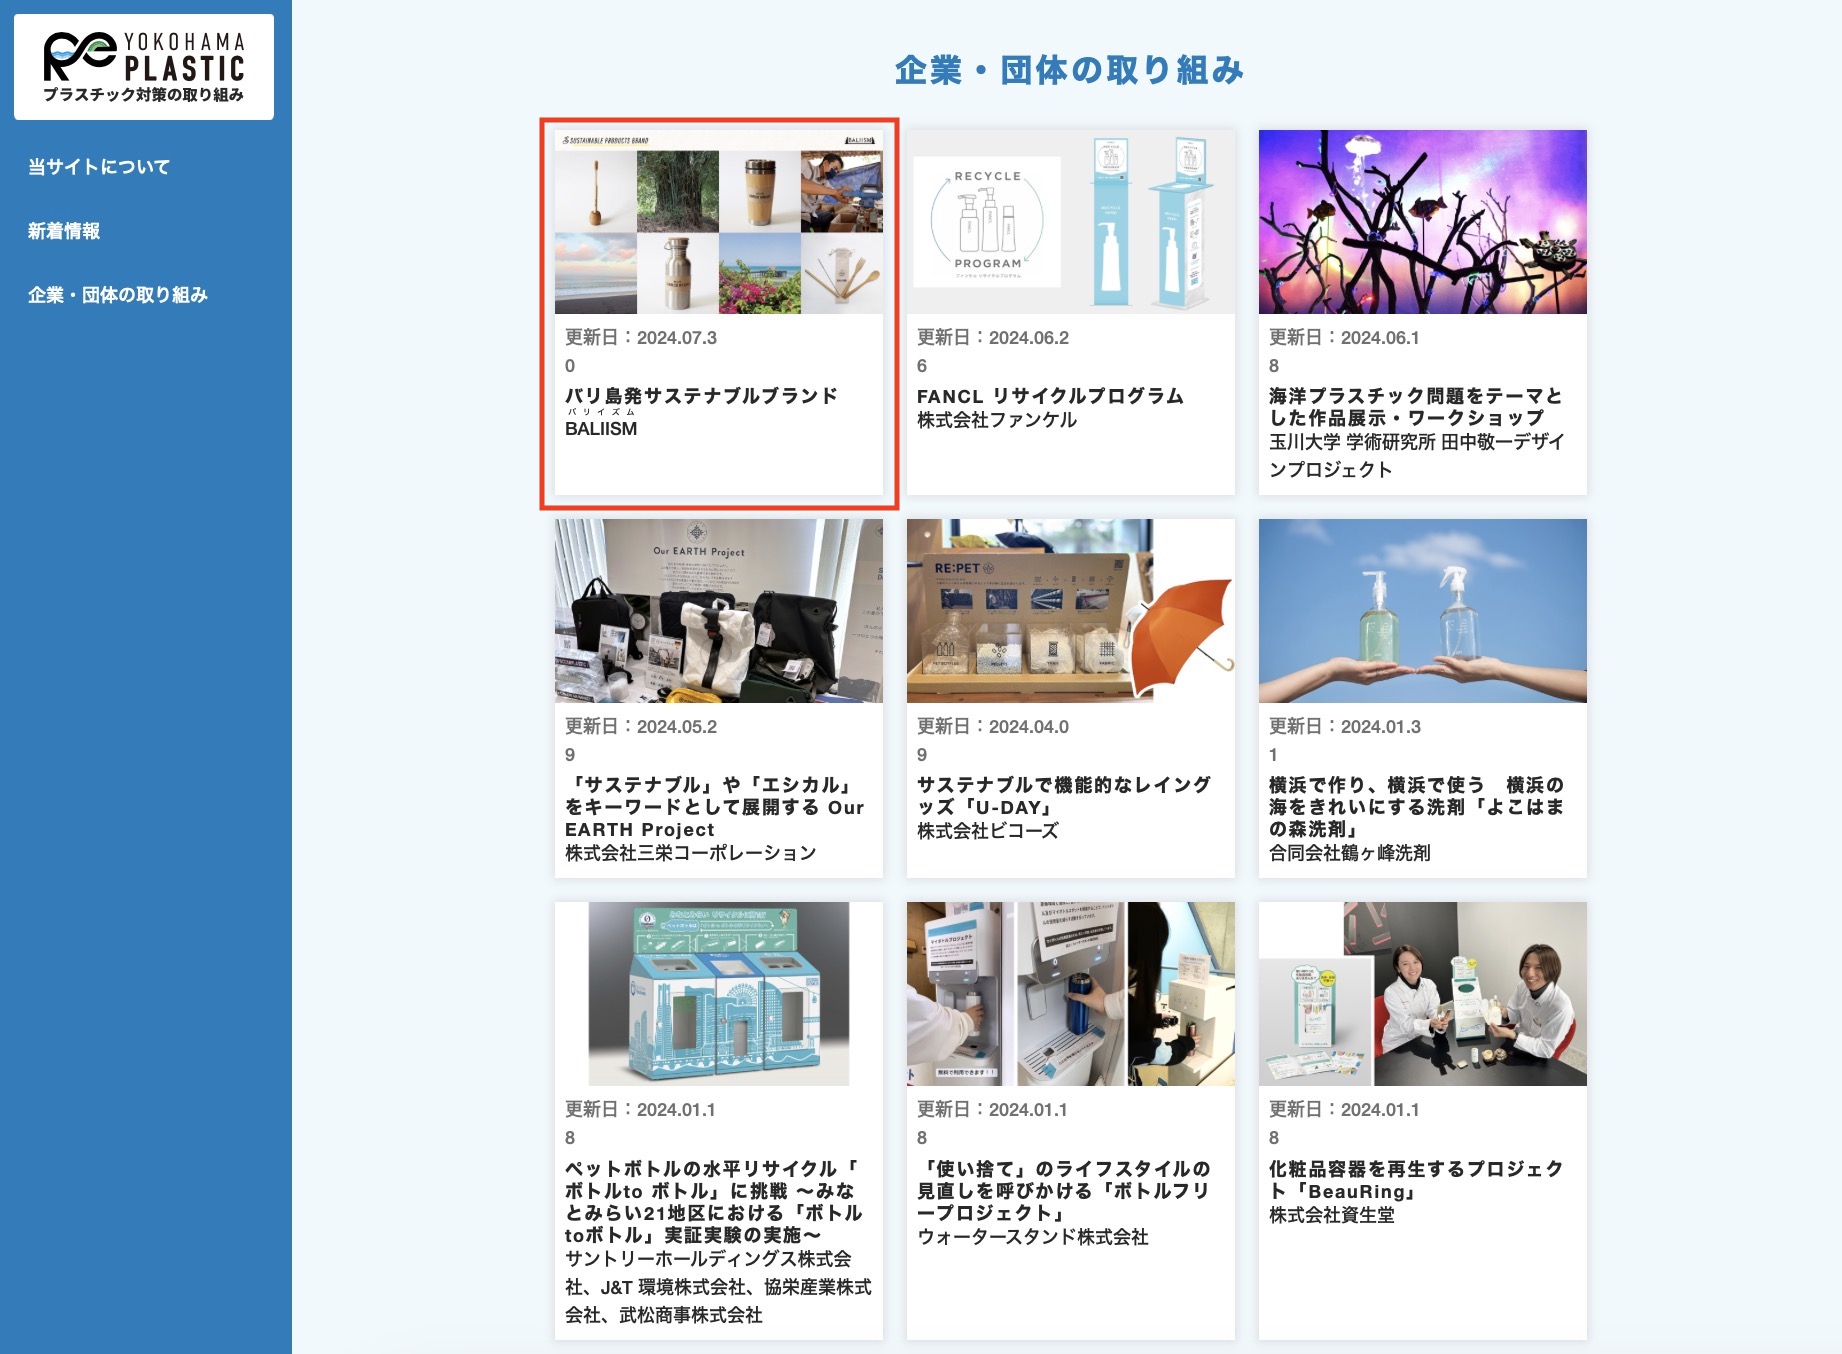Click the 化粧品容器を再生するプロジェクト「BeauRing」 title
The width and height of the screenshot is (1842, 1354).
point(1416,1180)
